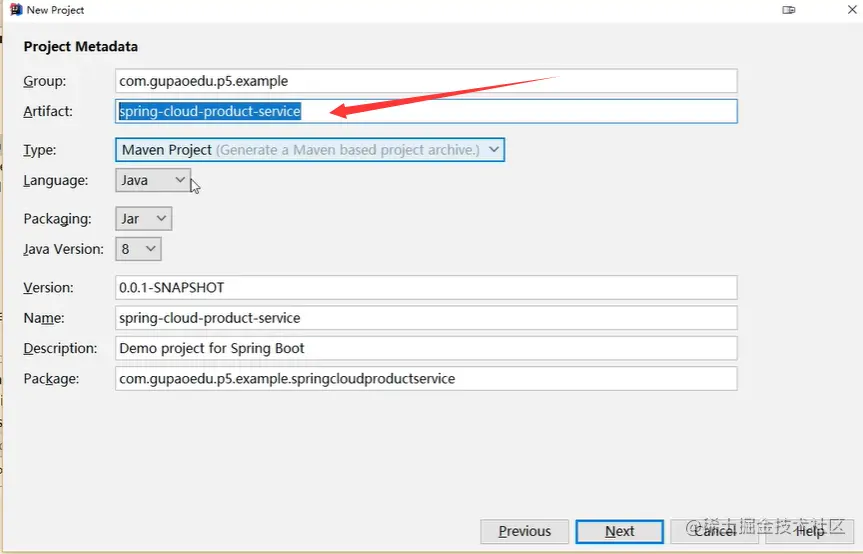Click the Name input field
The width and height of the screenshot is (863, 554).
coord(426,317)
